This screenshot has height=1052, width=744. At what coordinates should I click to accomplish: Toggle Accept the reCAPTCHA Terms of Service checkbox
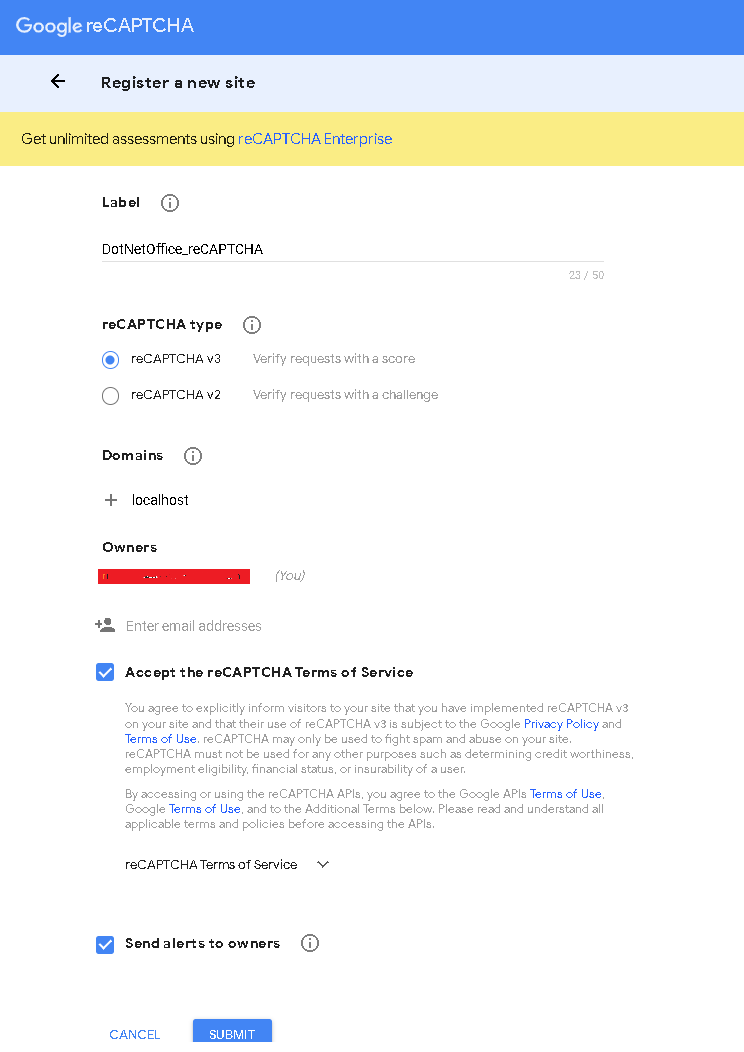point(105,672)
